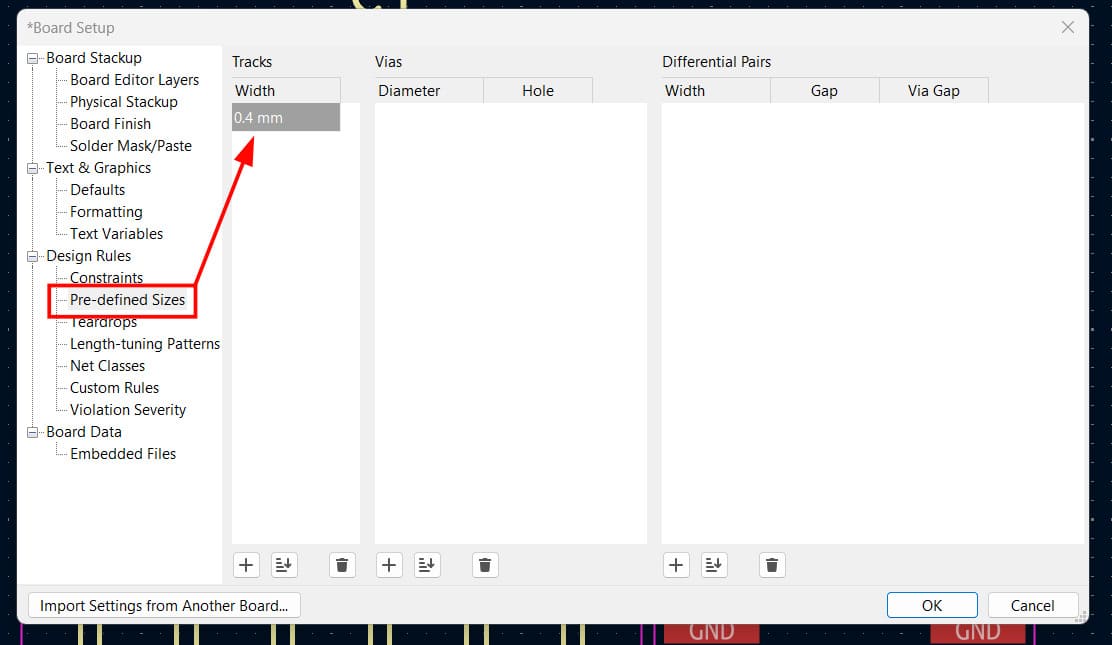Delete selected track width row

[x=342, y=565]
